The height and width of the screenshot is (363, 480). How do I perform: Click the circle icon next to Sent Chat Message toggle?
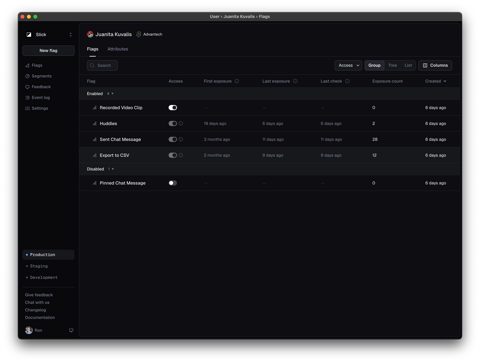point(181,140)
